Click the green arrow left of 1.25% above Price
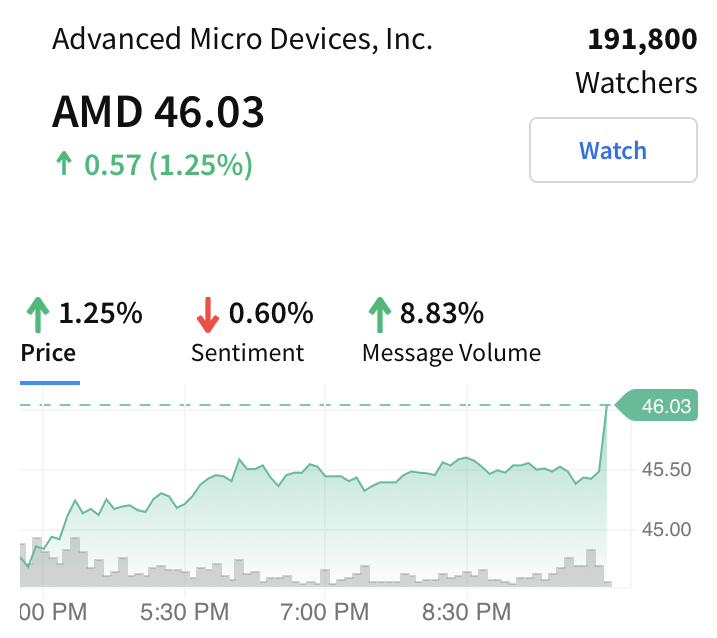Screen dimensions: 717x638 tap(37, 315)
